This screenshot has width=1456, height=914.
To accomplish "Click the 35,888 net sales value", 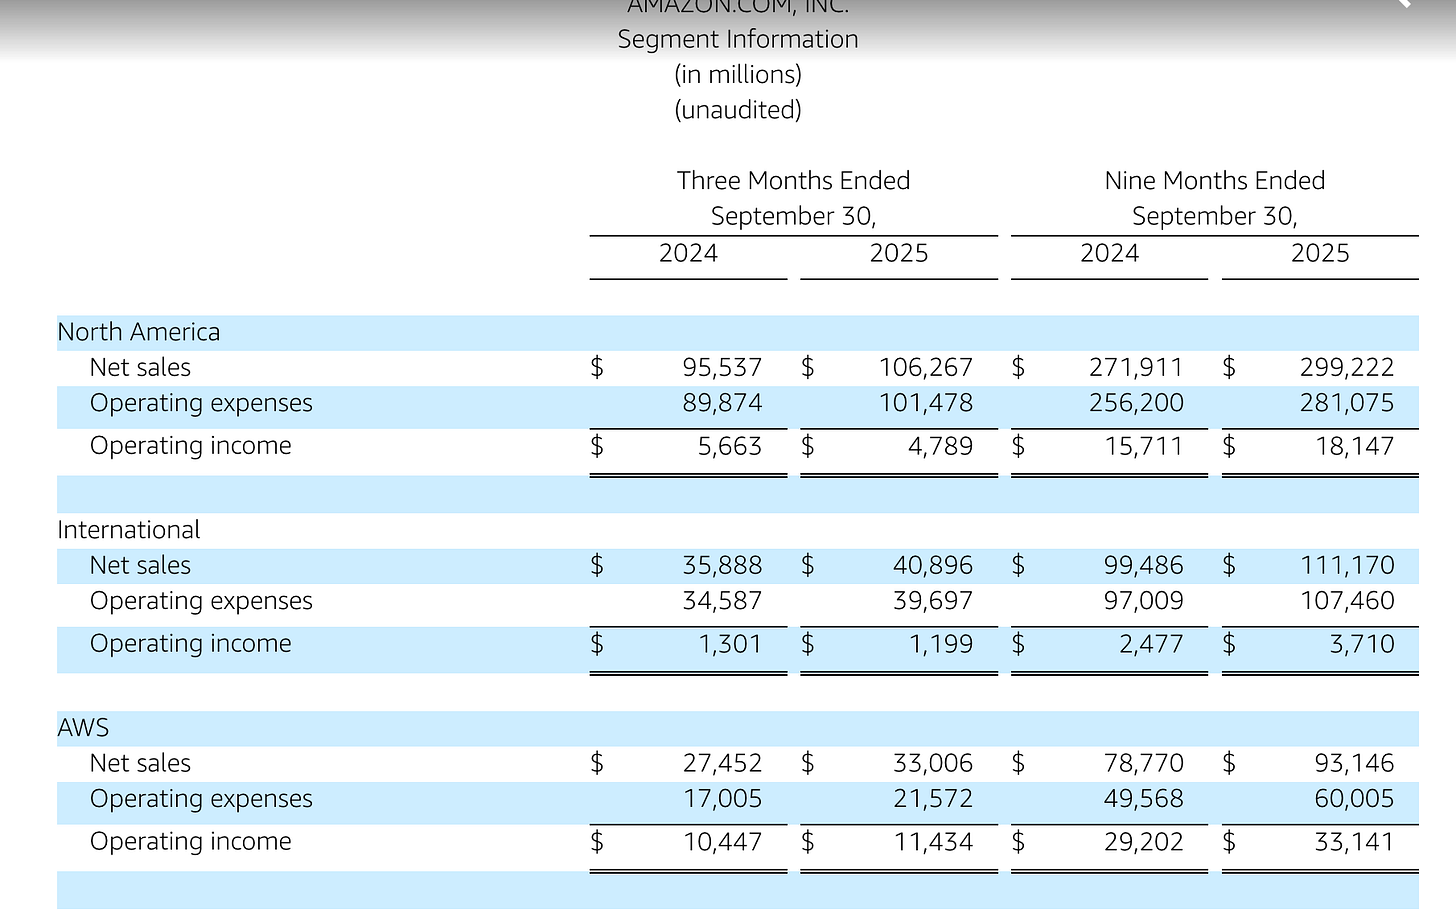I will point(722,566).
